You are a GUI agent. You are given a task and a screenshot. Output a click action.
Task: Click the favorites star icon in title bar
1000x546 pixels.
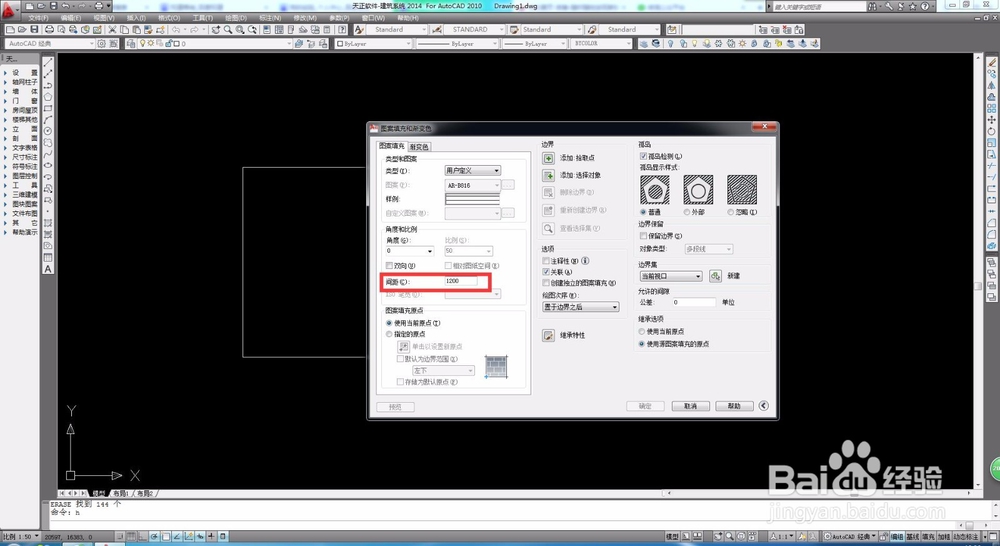(x=913, y=6)
